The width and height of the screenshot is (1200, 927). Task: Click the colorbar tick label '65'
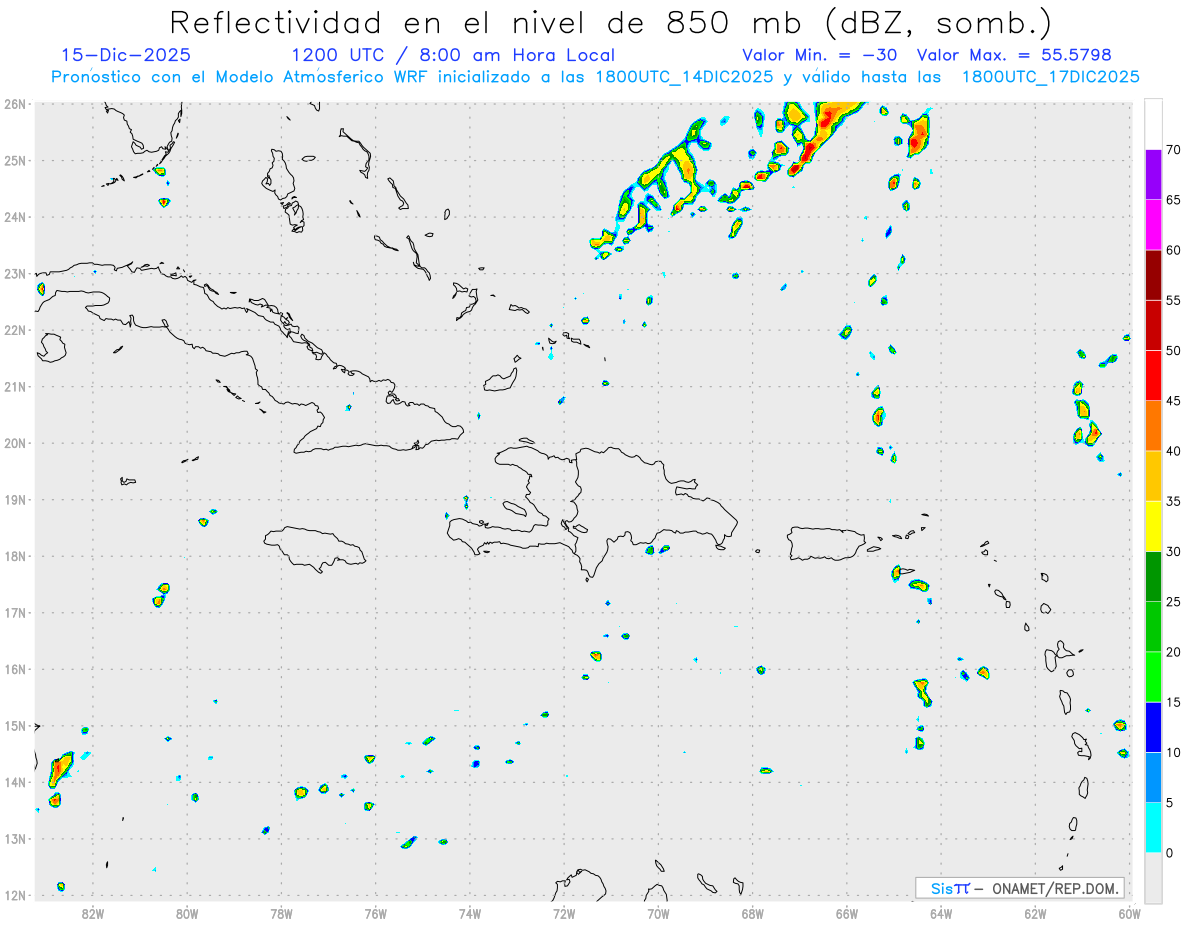point(1173,200)
